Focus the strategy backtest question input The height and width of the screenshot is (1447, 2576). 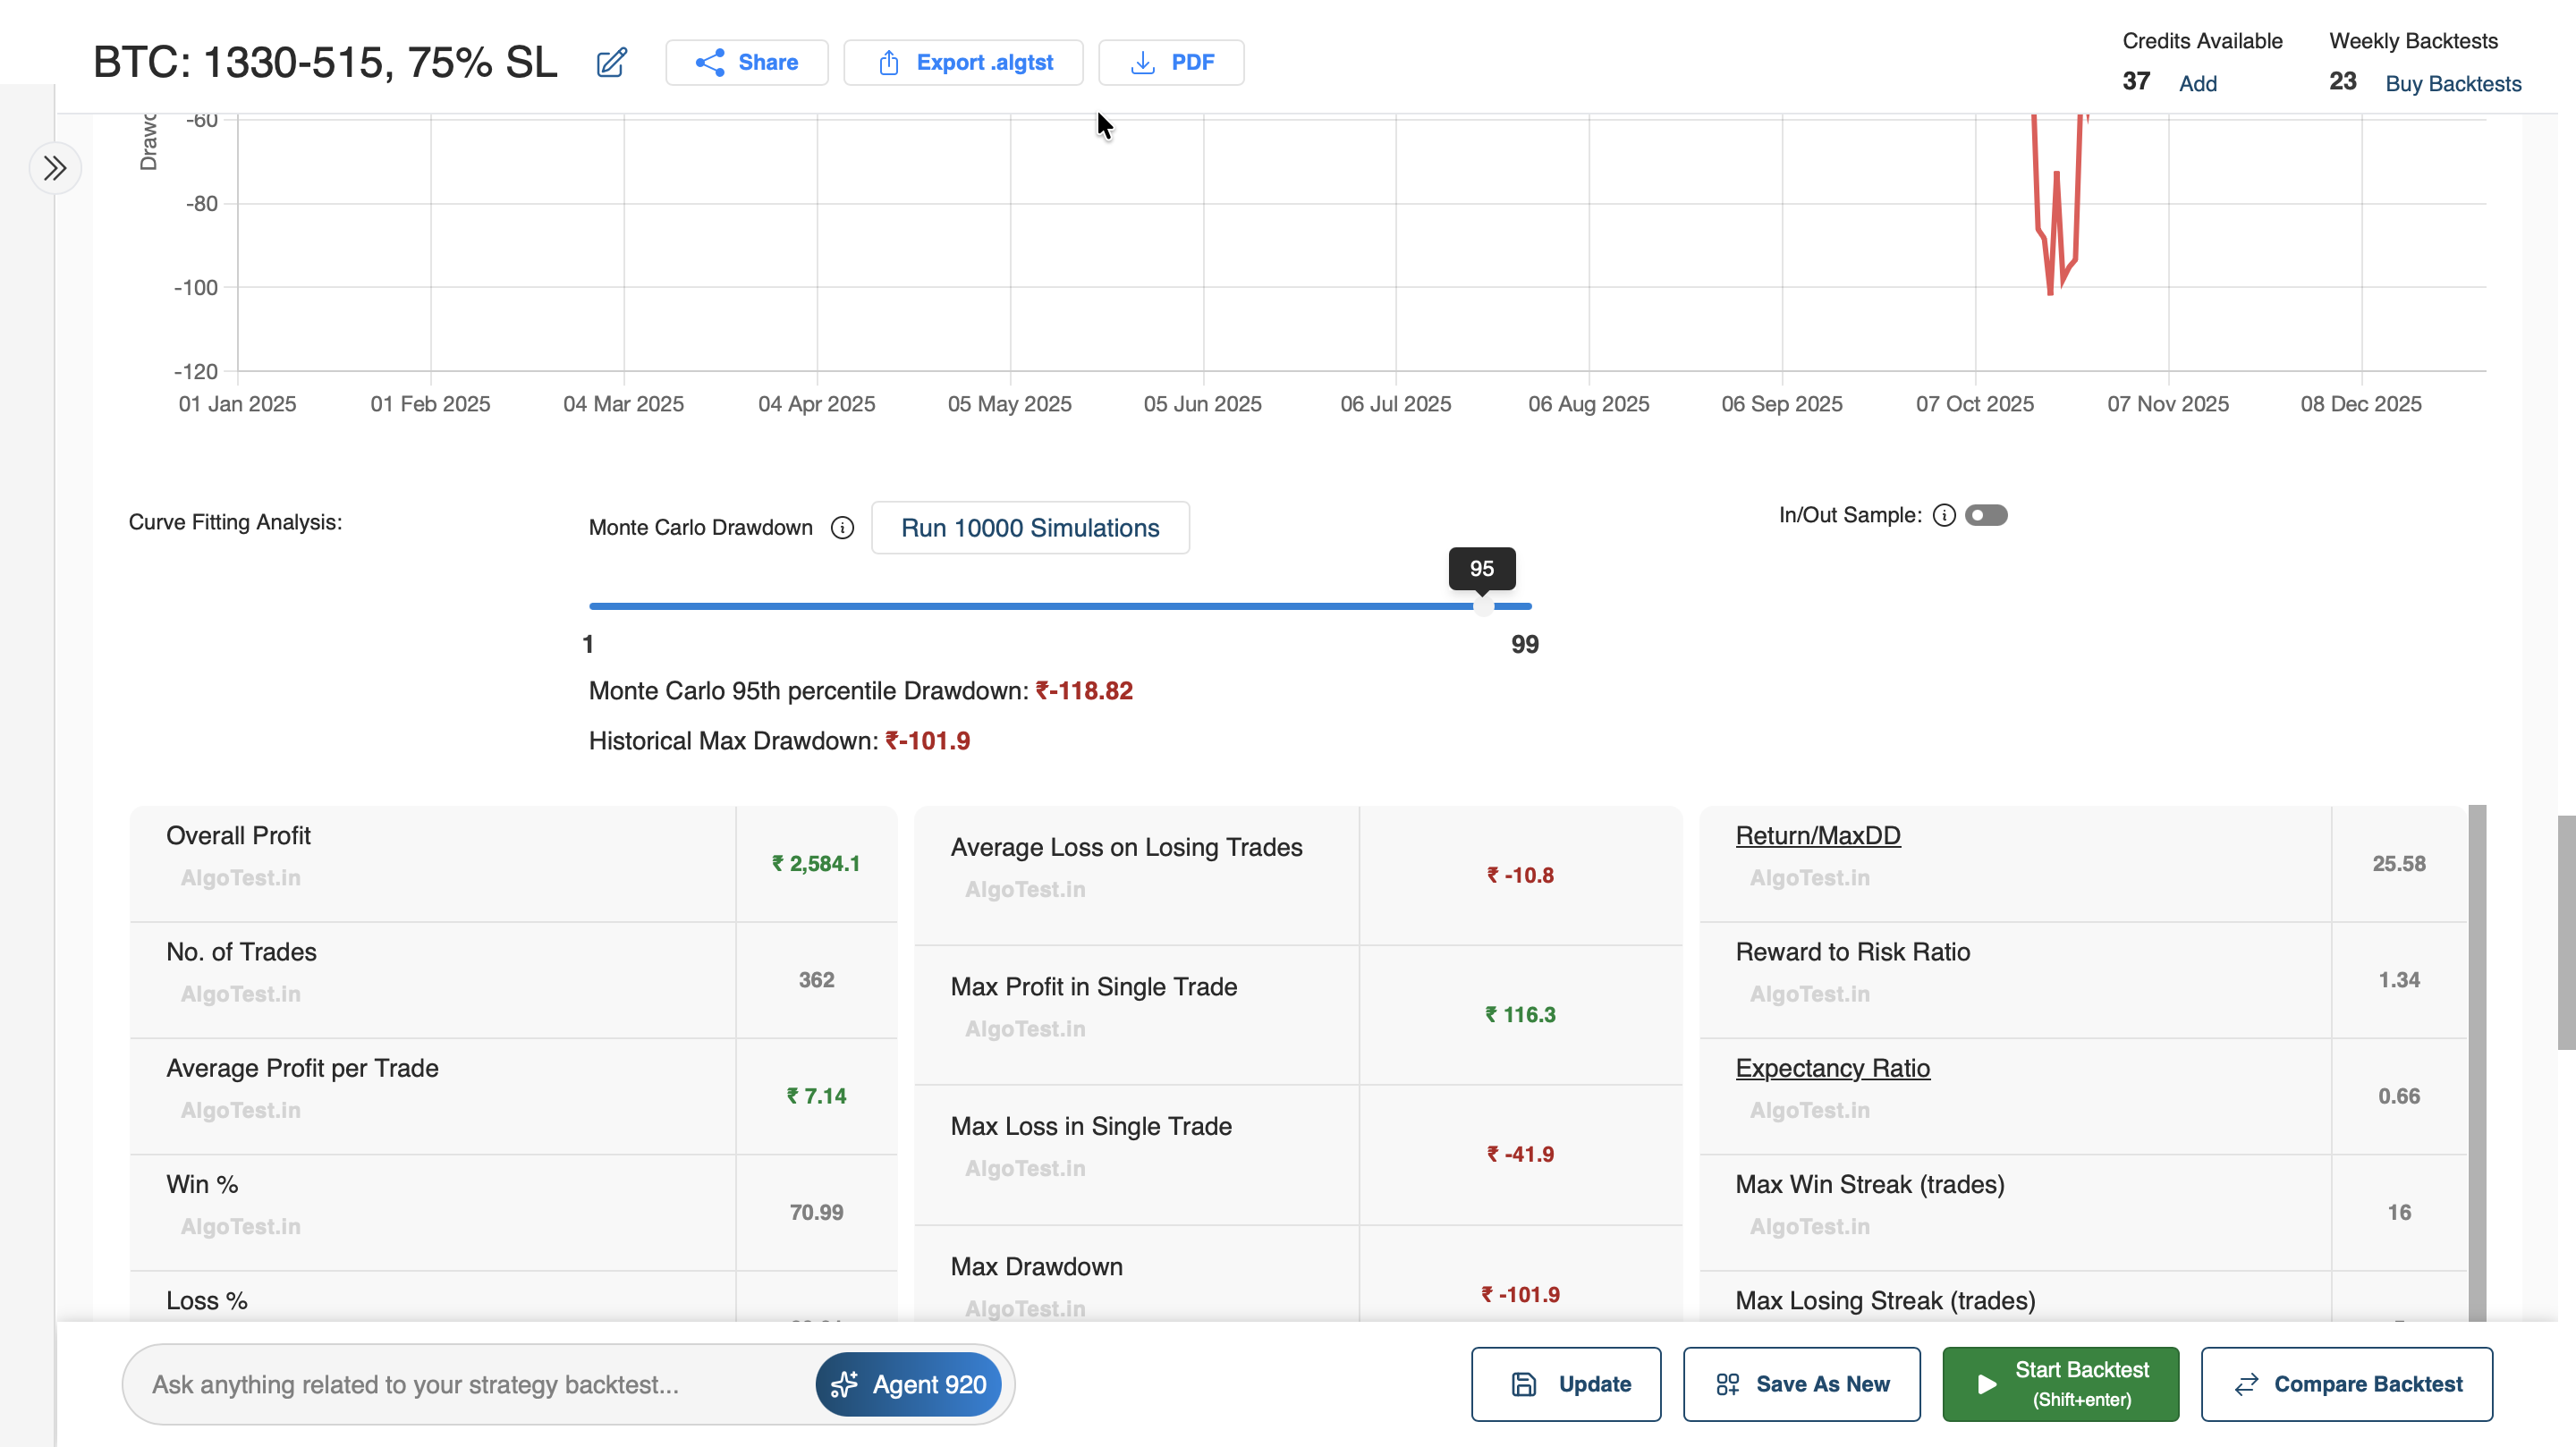[x=470, y=1384]
